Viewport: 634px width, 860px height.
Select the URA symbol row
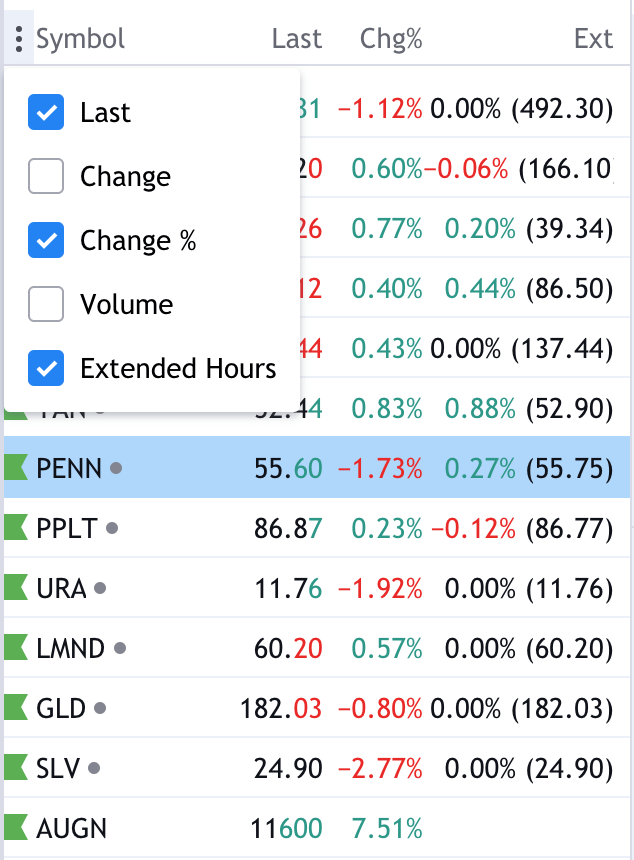point(317,588)
